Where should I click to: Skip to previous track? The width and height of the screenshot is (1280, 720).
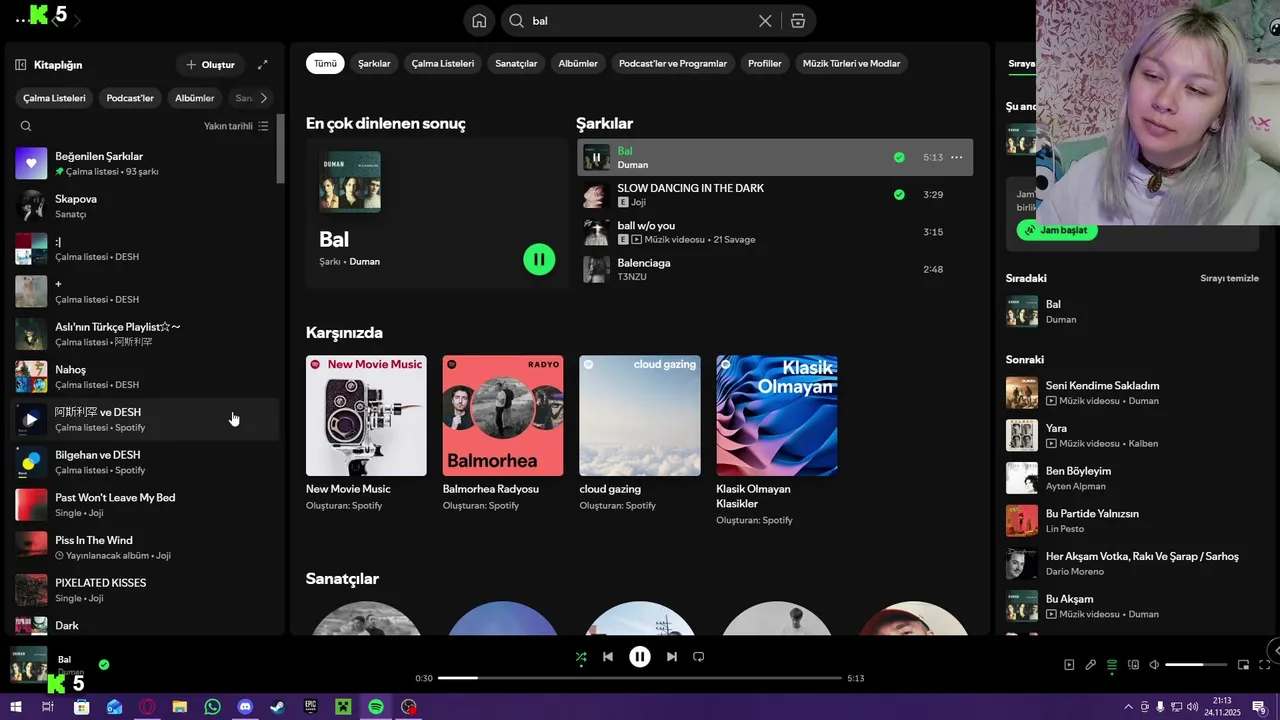(x=608, y=657)
